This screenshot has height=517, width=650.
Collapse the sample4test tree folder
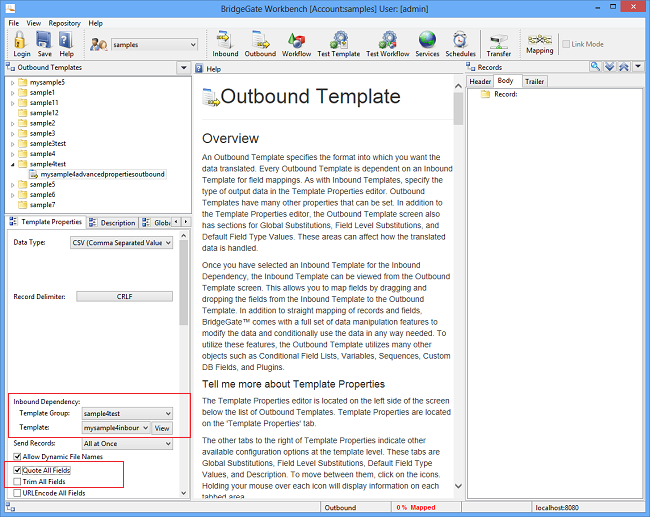pos(12,164)
